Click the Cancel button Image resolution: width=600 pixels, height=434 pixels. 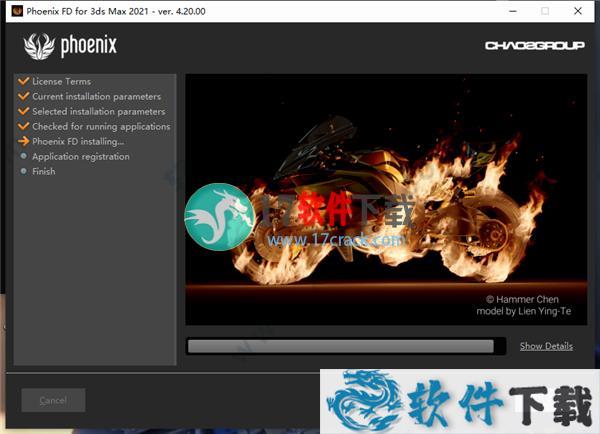pos(53,400)
